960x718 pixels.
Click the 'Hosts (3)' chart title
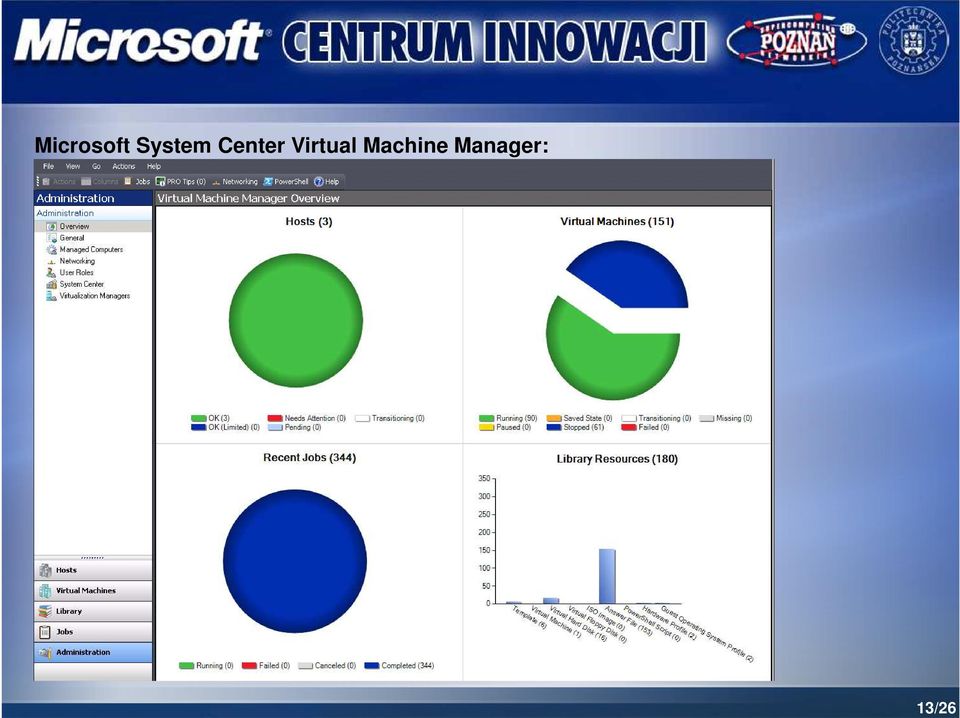(x=309, y=222)
